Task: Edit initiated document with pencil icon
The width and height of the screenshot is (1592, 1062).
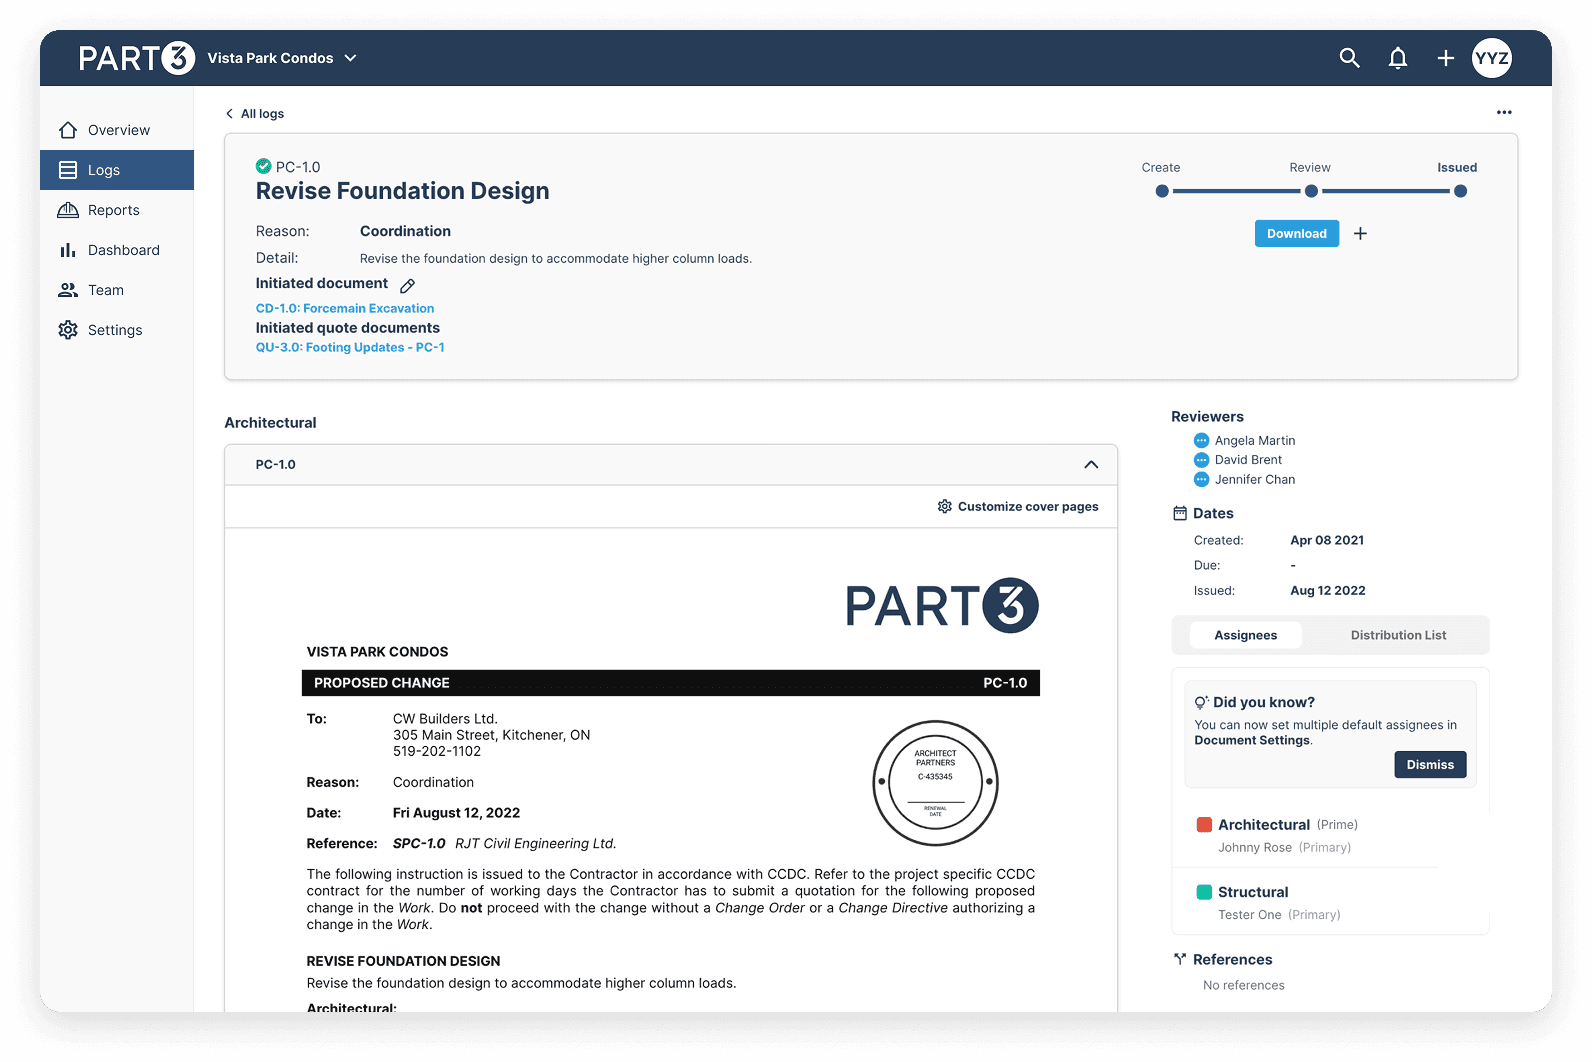Action: pos(407,285)
